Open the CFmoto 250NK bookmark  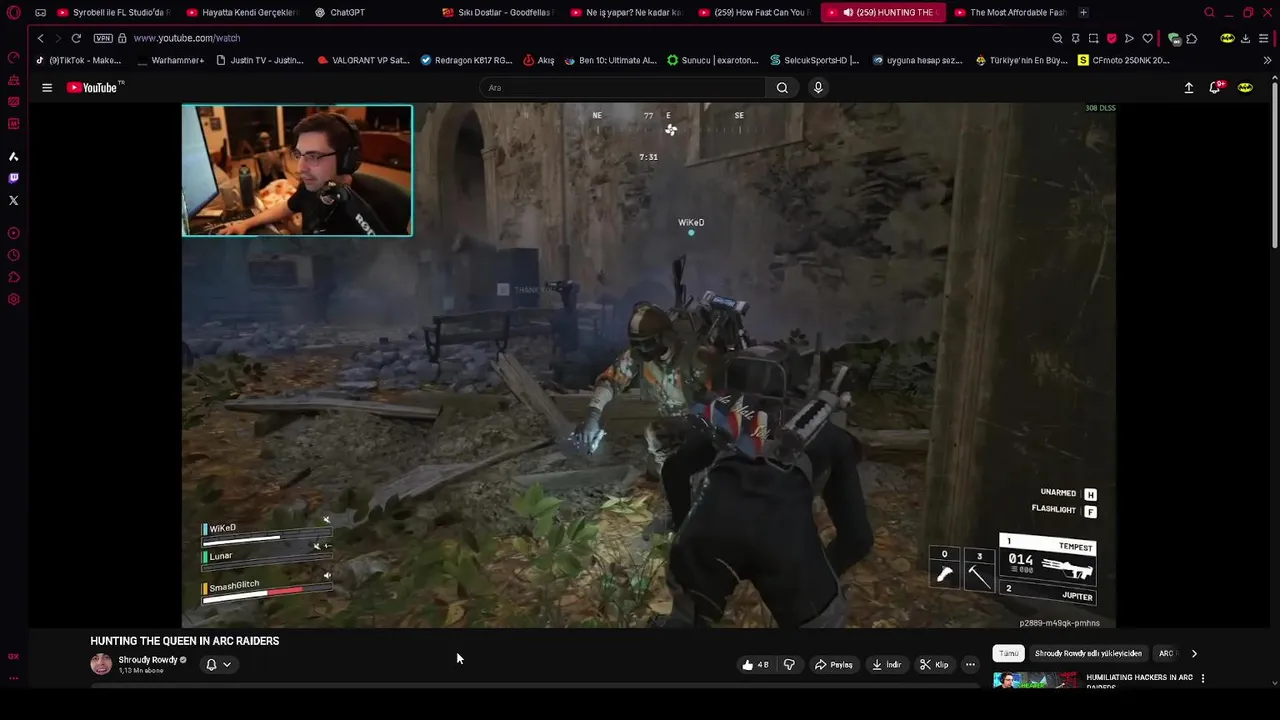point(1124,60)
